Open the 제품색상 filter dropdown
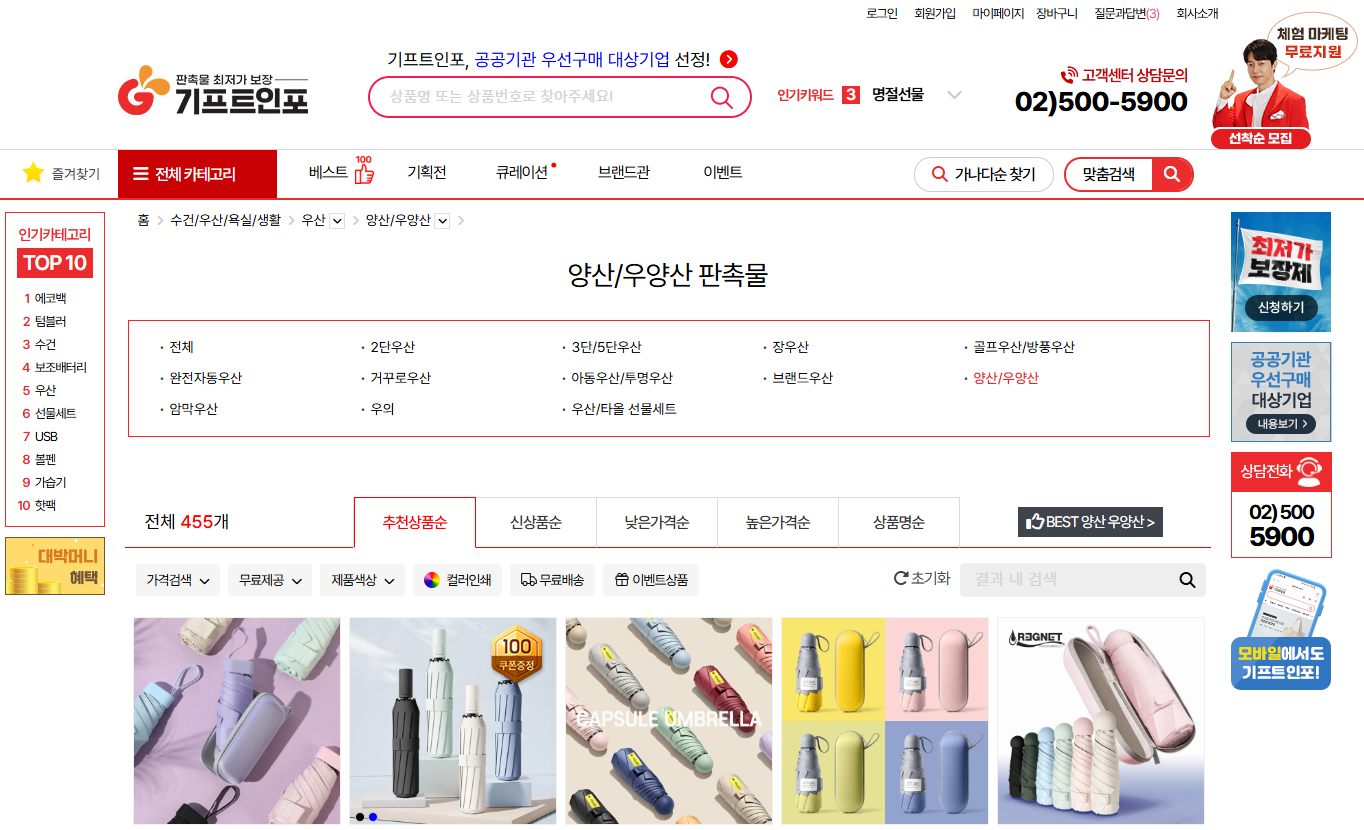This screenshot has width=1364, height=830. click(x=362, y=580)
